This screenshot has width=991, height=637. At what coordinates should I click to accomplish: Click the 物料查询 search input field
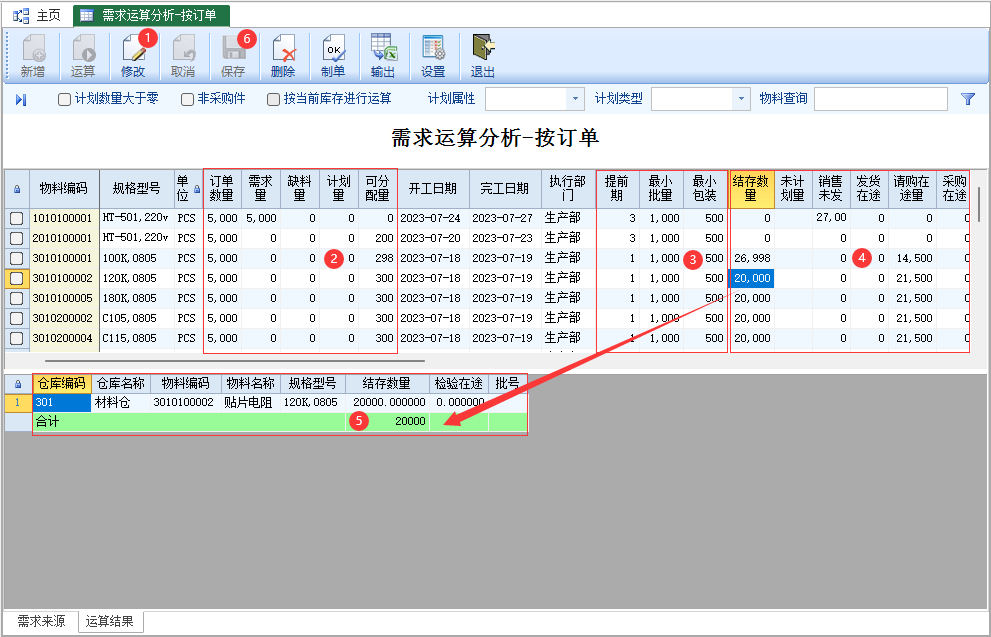(x=880, y=99)
